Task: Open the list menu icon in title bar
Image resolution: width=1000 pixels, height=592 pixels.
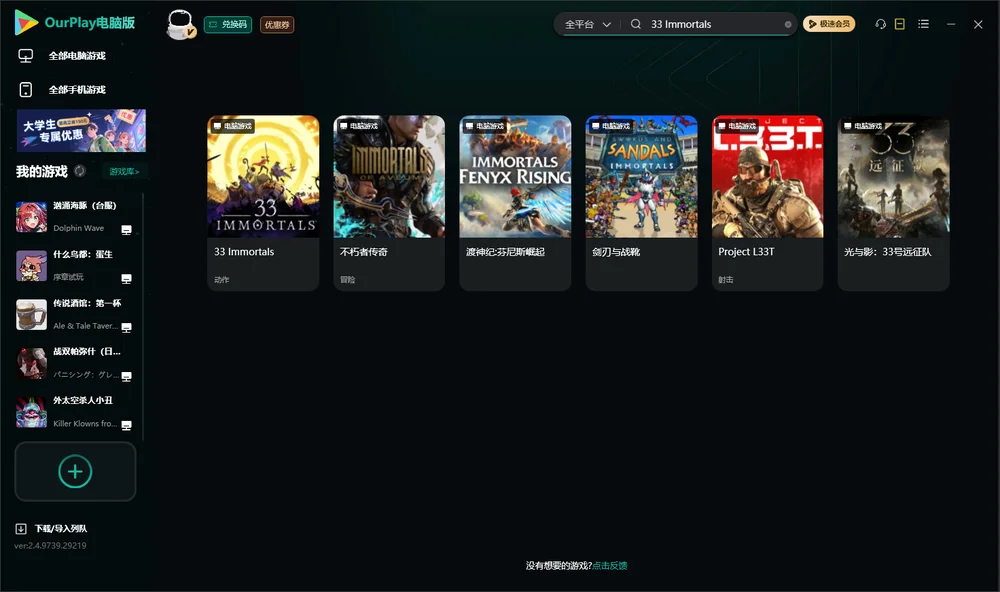Action: click(923, 24)
